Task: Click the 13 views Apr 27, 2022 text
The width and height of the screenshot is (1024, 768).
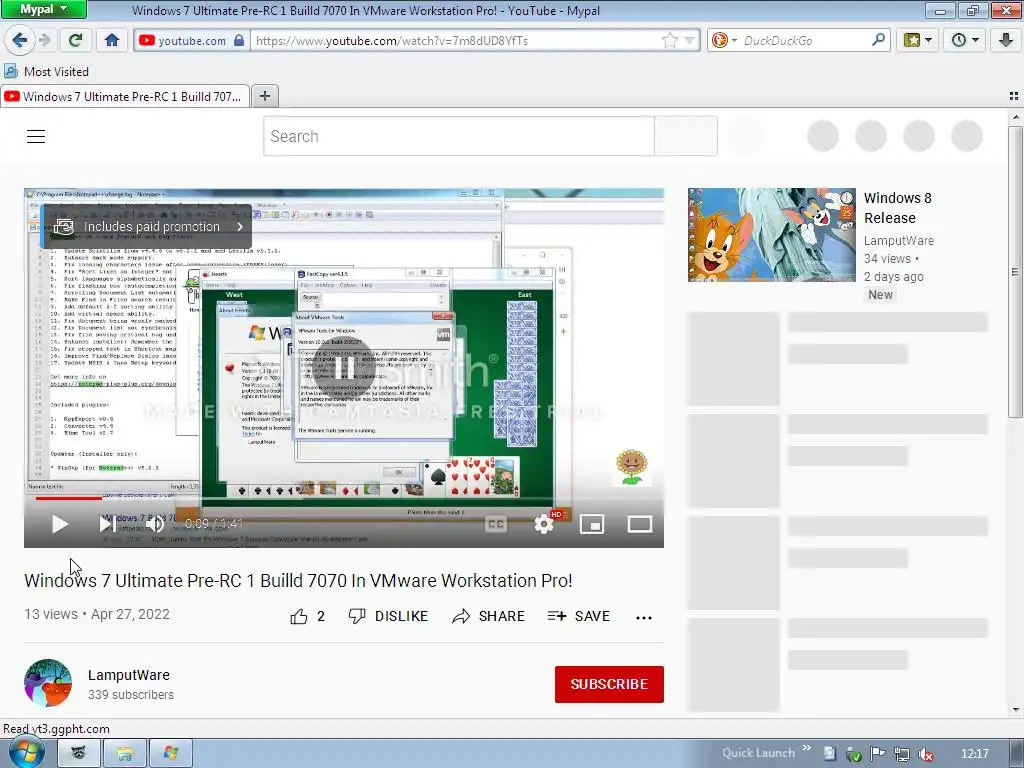Action: pyautogui.click(x=97, y=615)
